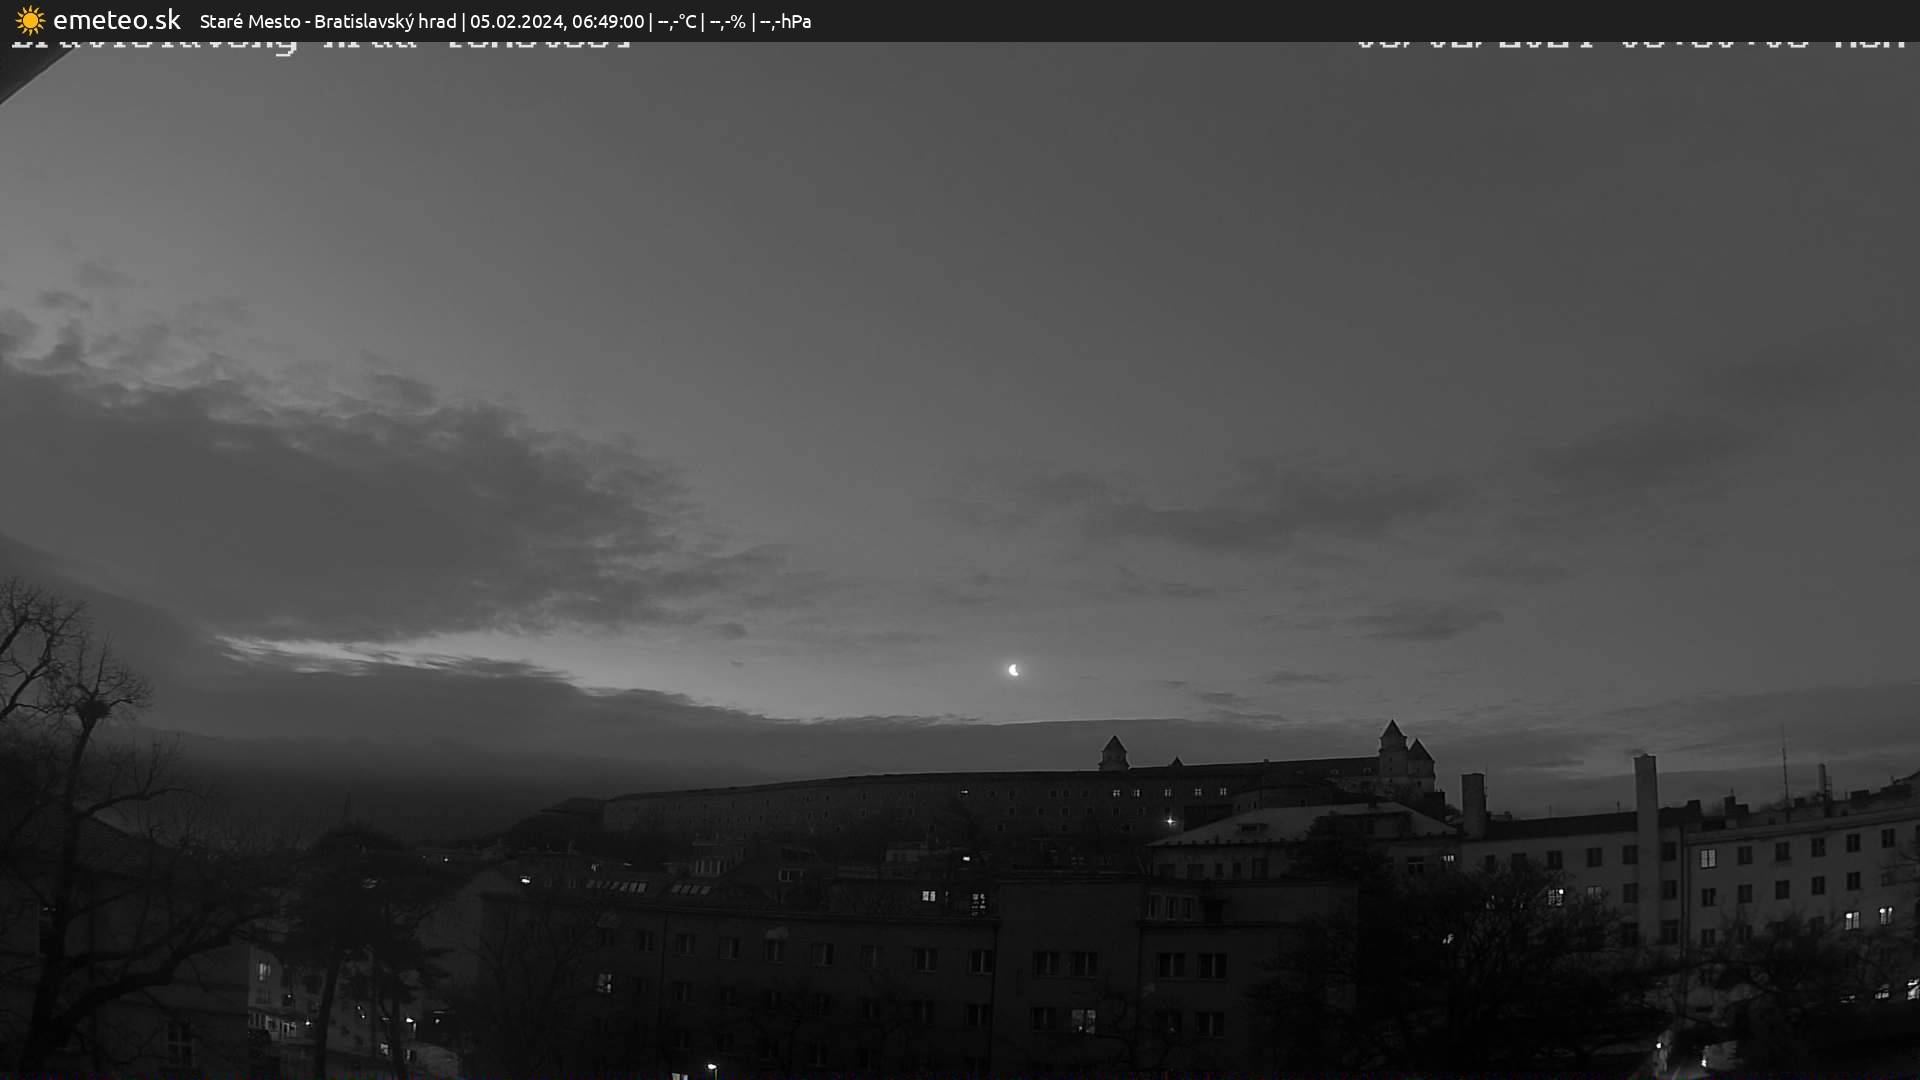1920x1080 pixels.
Task: Click the crescent moon in the sky
Action: coord(1014,670)
